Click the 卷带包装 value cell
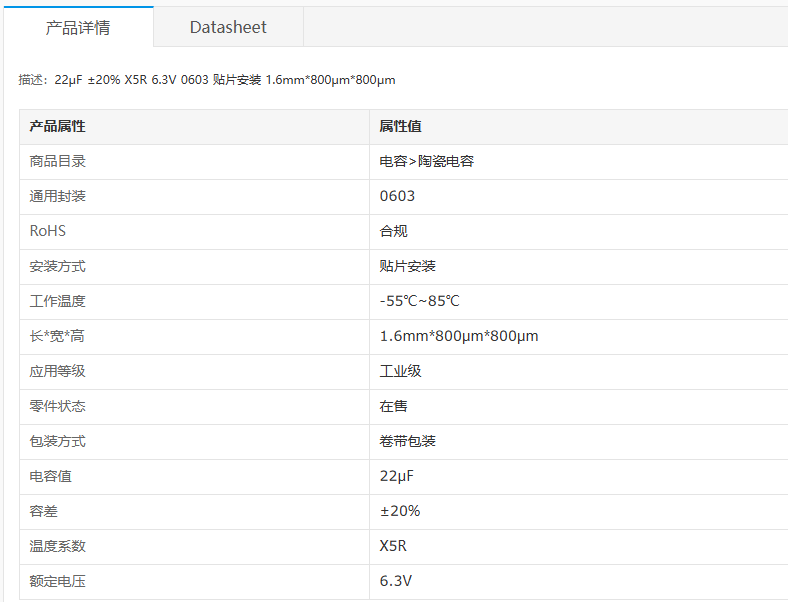This screenshot has width=788, height=602. [408, 441]
